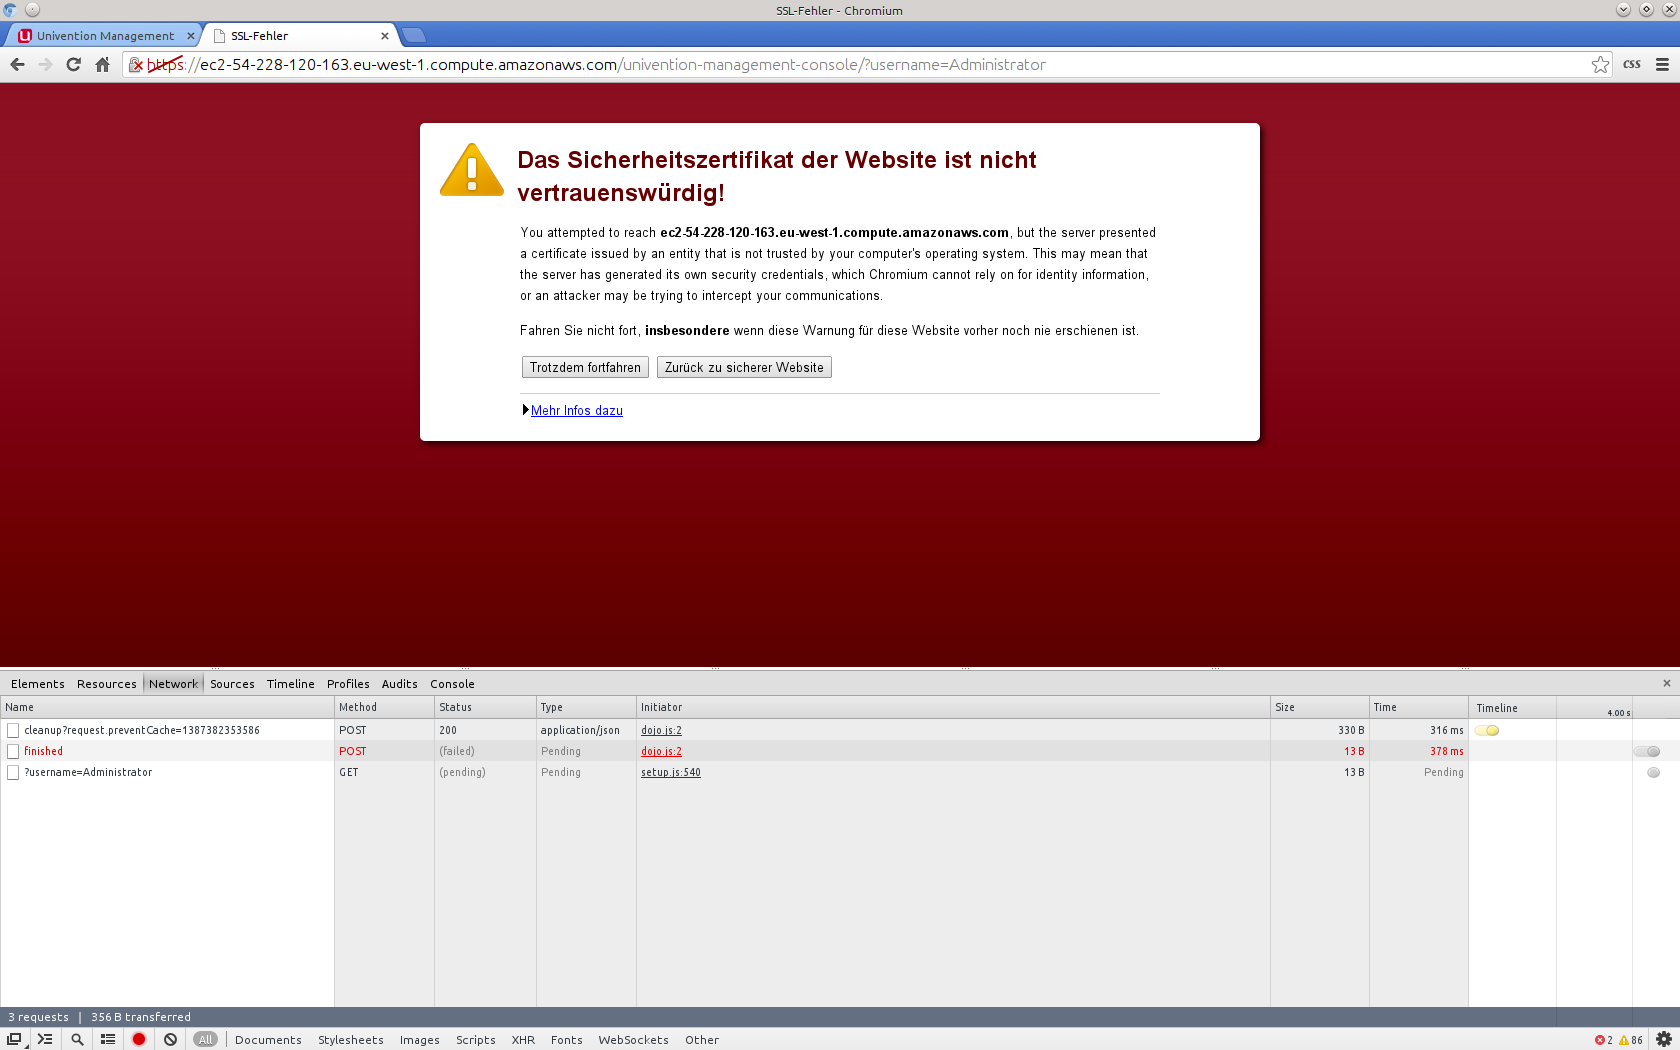Open the Console panel tab
The image size is (1680, 1050).
point(452,684)
